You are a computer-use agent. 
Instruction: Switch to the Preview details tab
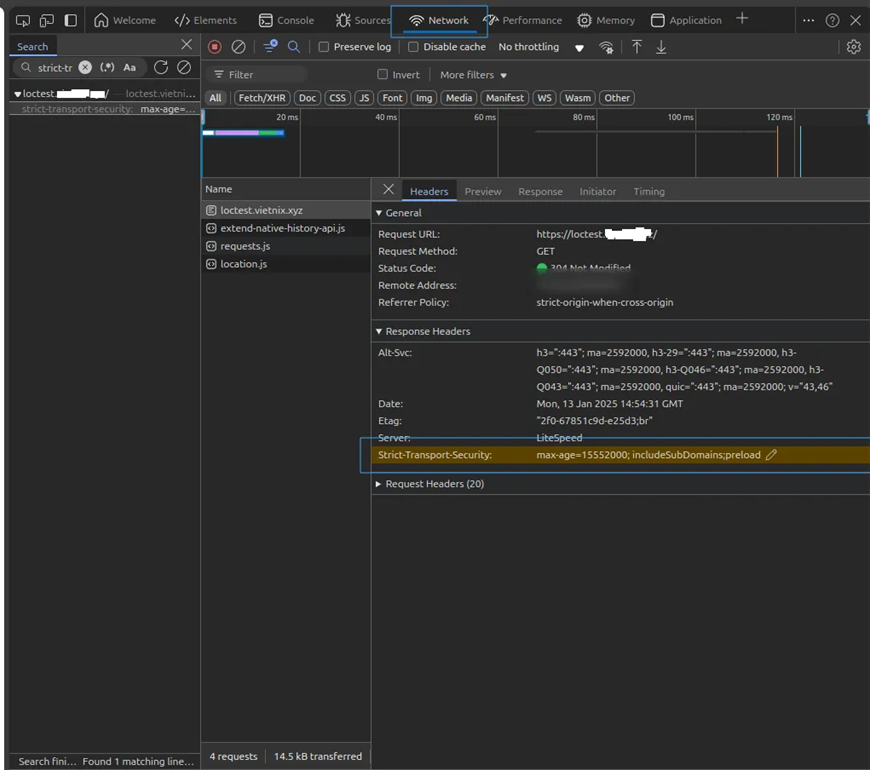pyautogui.click(x=483, y=191)
